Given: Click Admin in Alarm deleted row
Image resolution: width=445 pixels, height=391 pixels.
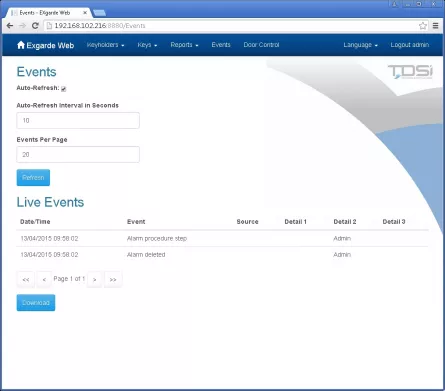Looking at the screenshot, I should 342,255.
